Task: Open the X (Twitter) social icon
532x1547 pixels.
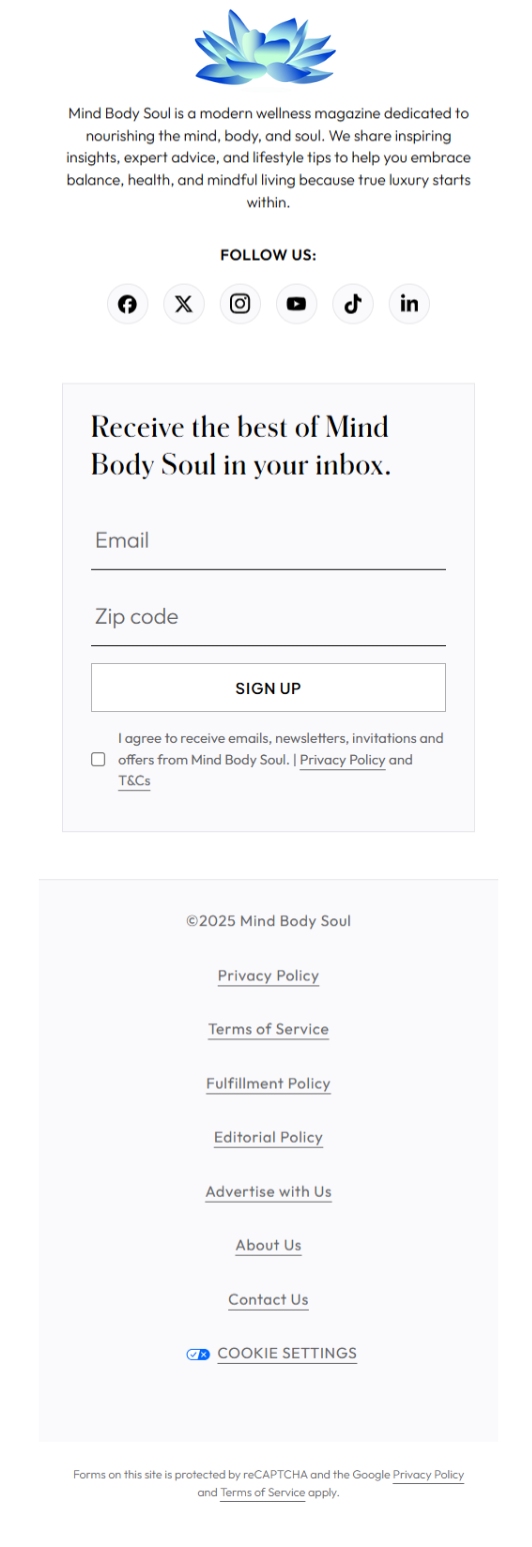Action: coord(184,304)
